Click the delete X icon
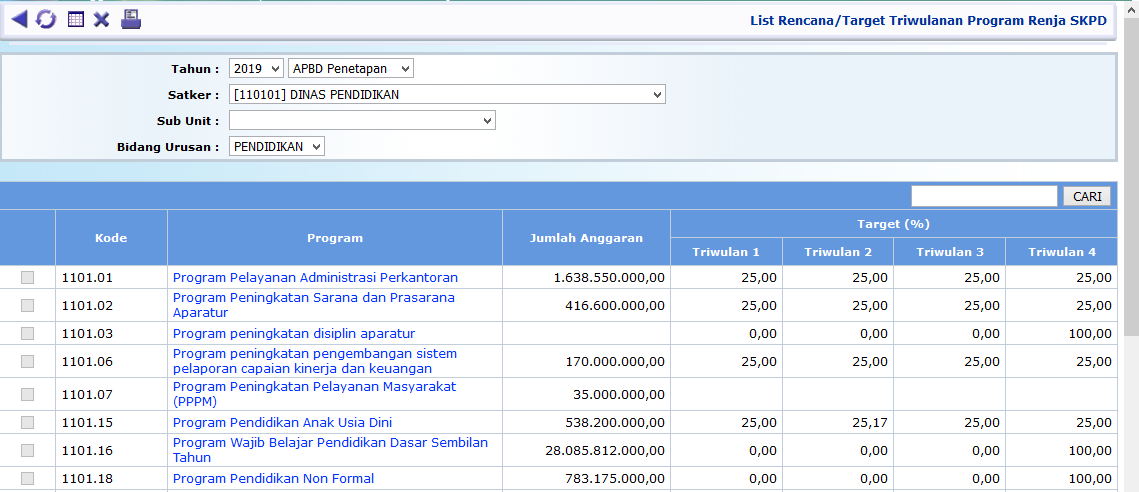This screenshot has height=492, width=1139. pos(101,19)
